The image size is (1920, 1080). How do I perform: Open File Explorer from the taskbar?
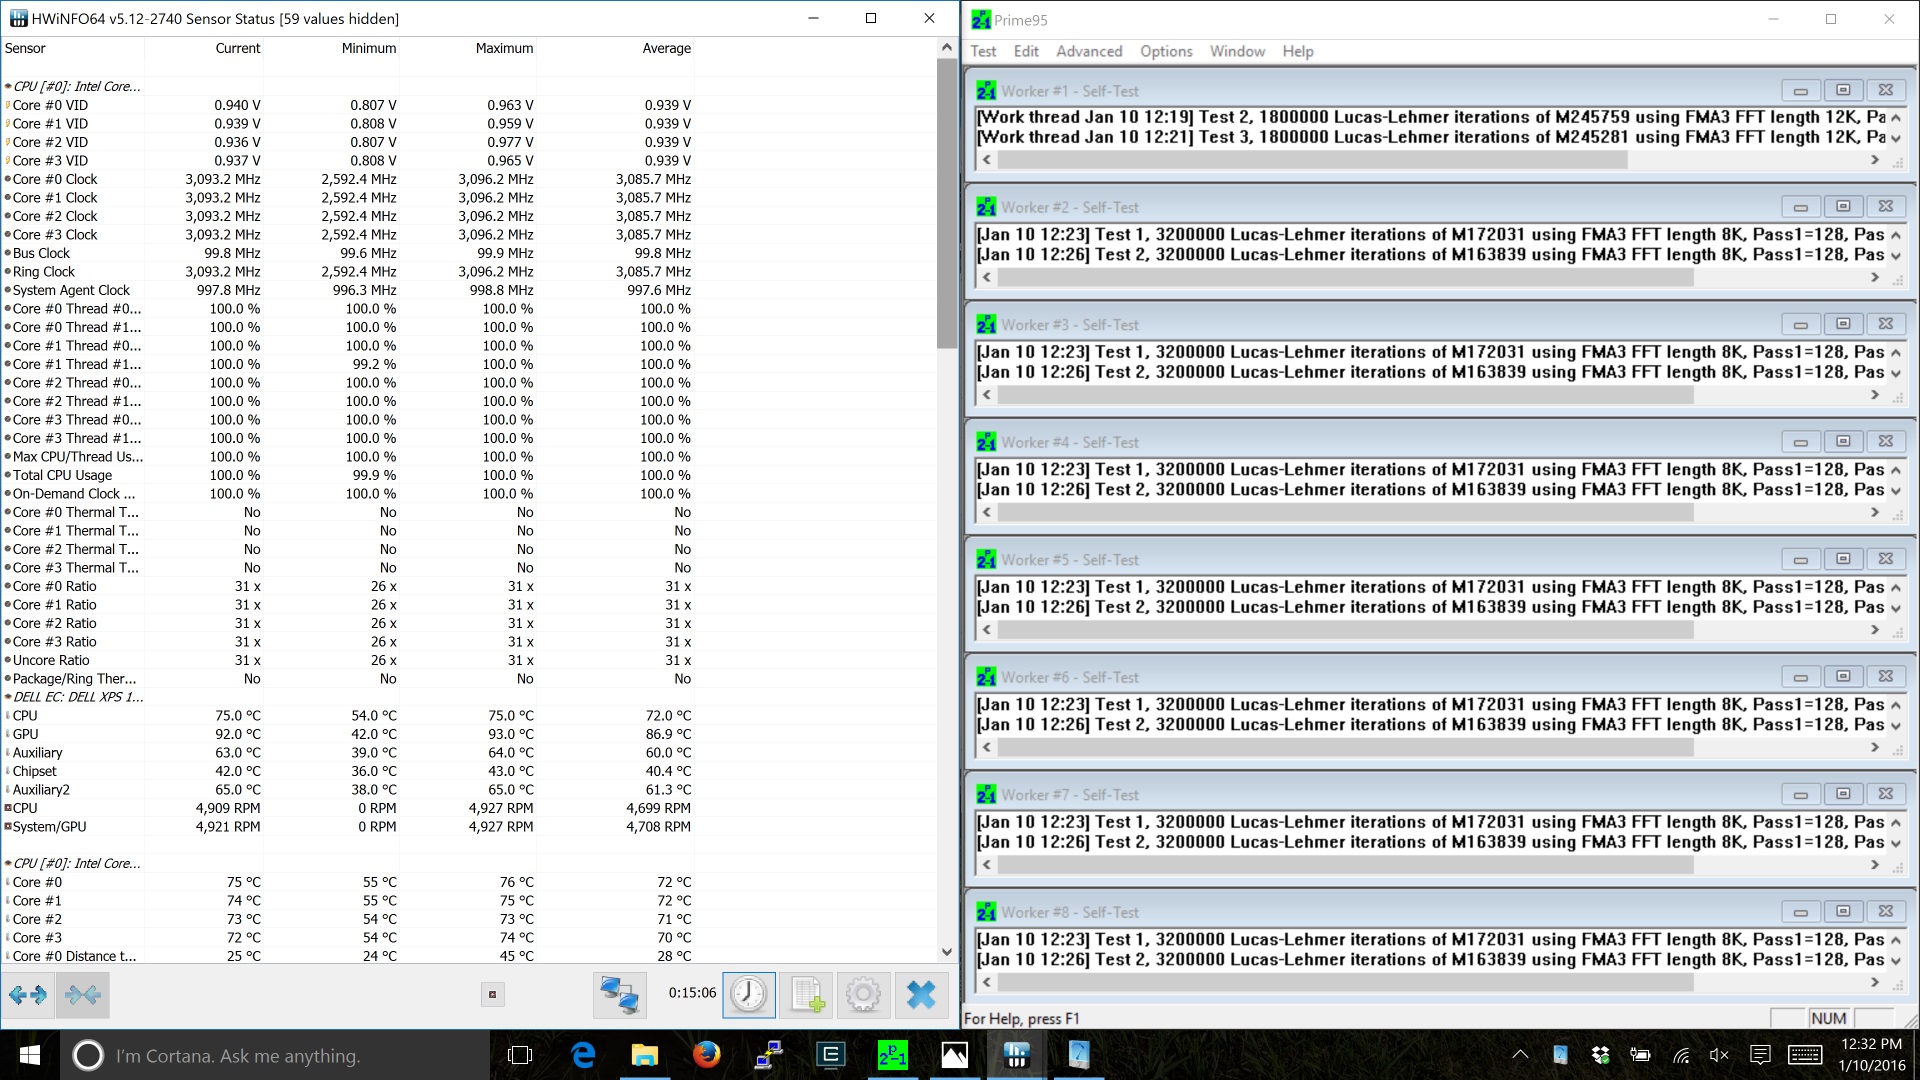pyautogui.click(x=645, y=1055)
